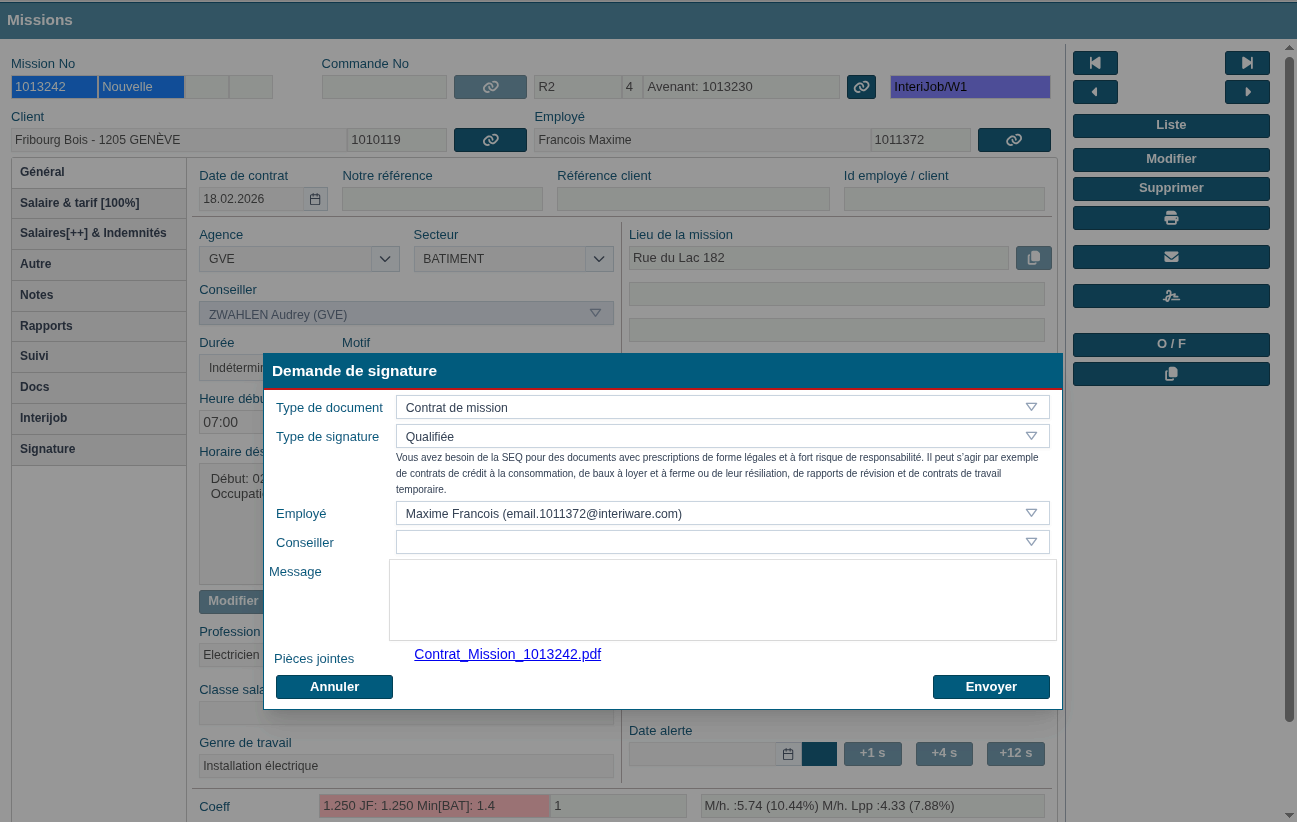Open the Contrat_Mission_1013242.pdf attachment link

pyautogui.click(x=507, y=654)
